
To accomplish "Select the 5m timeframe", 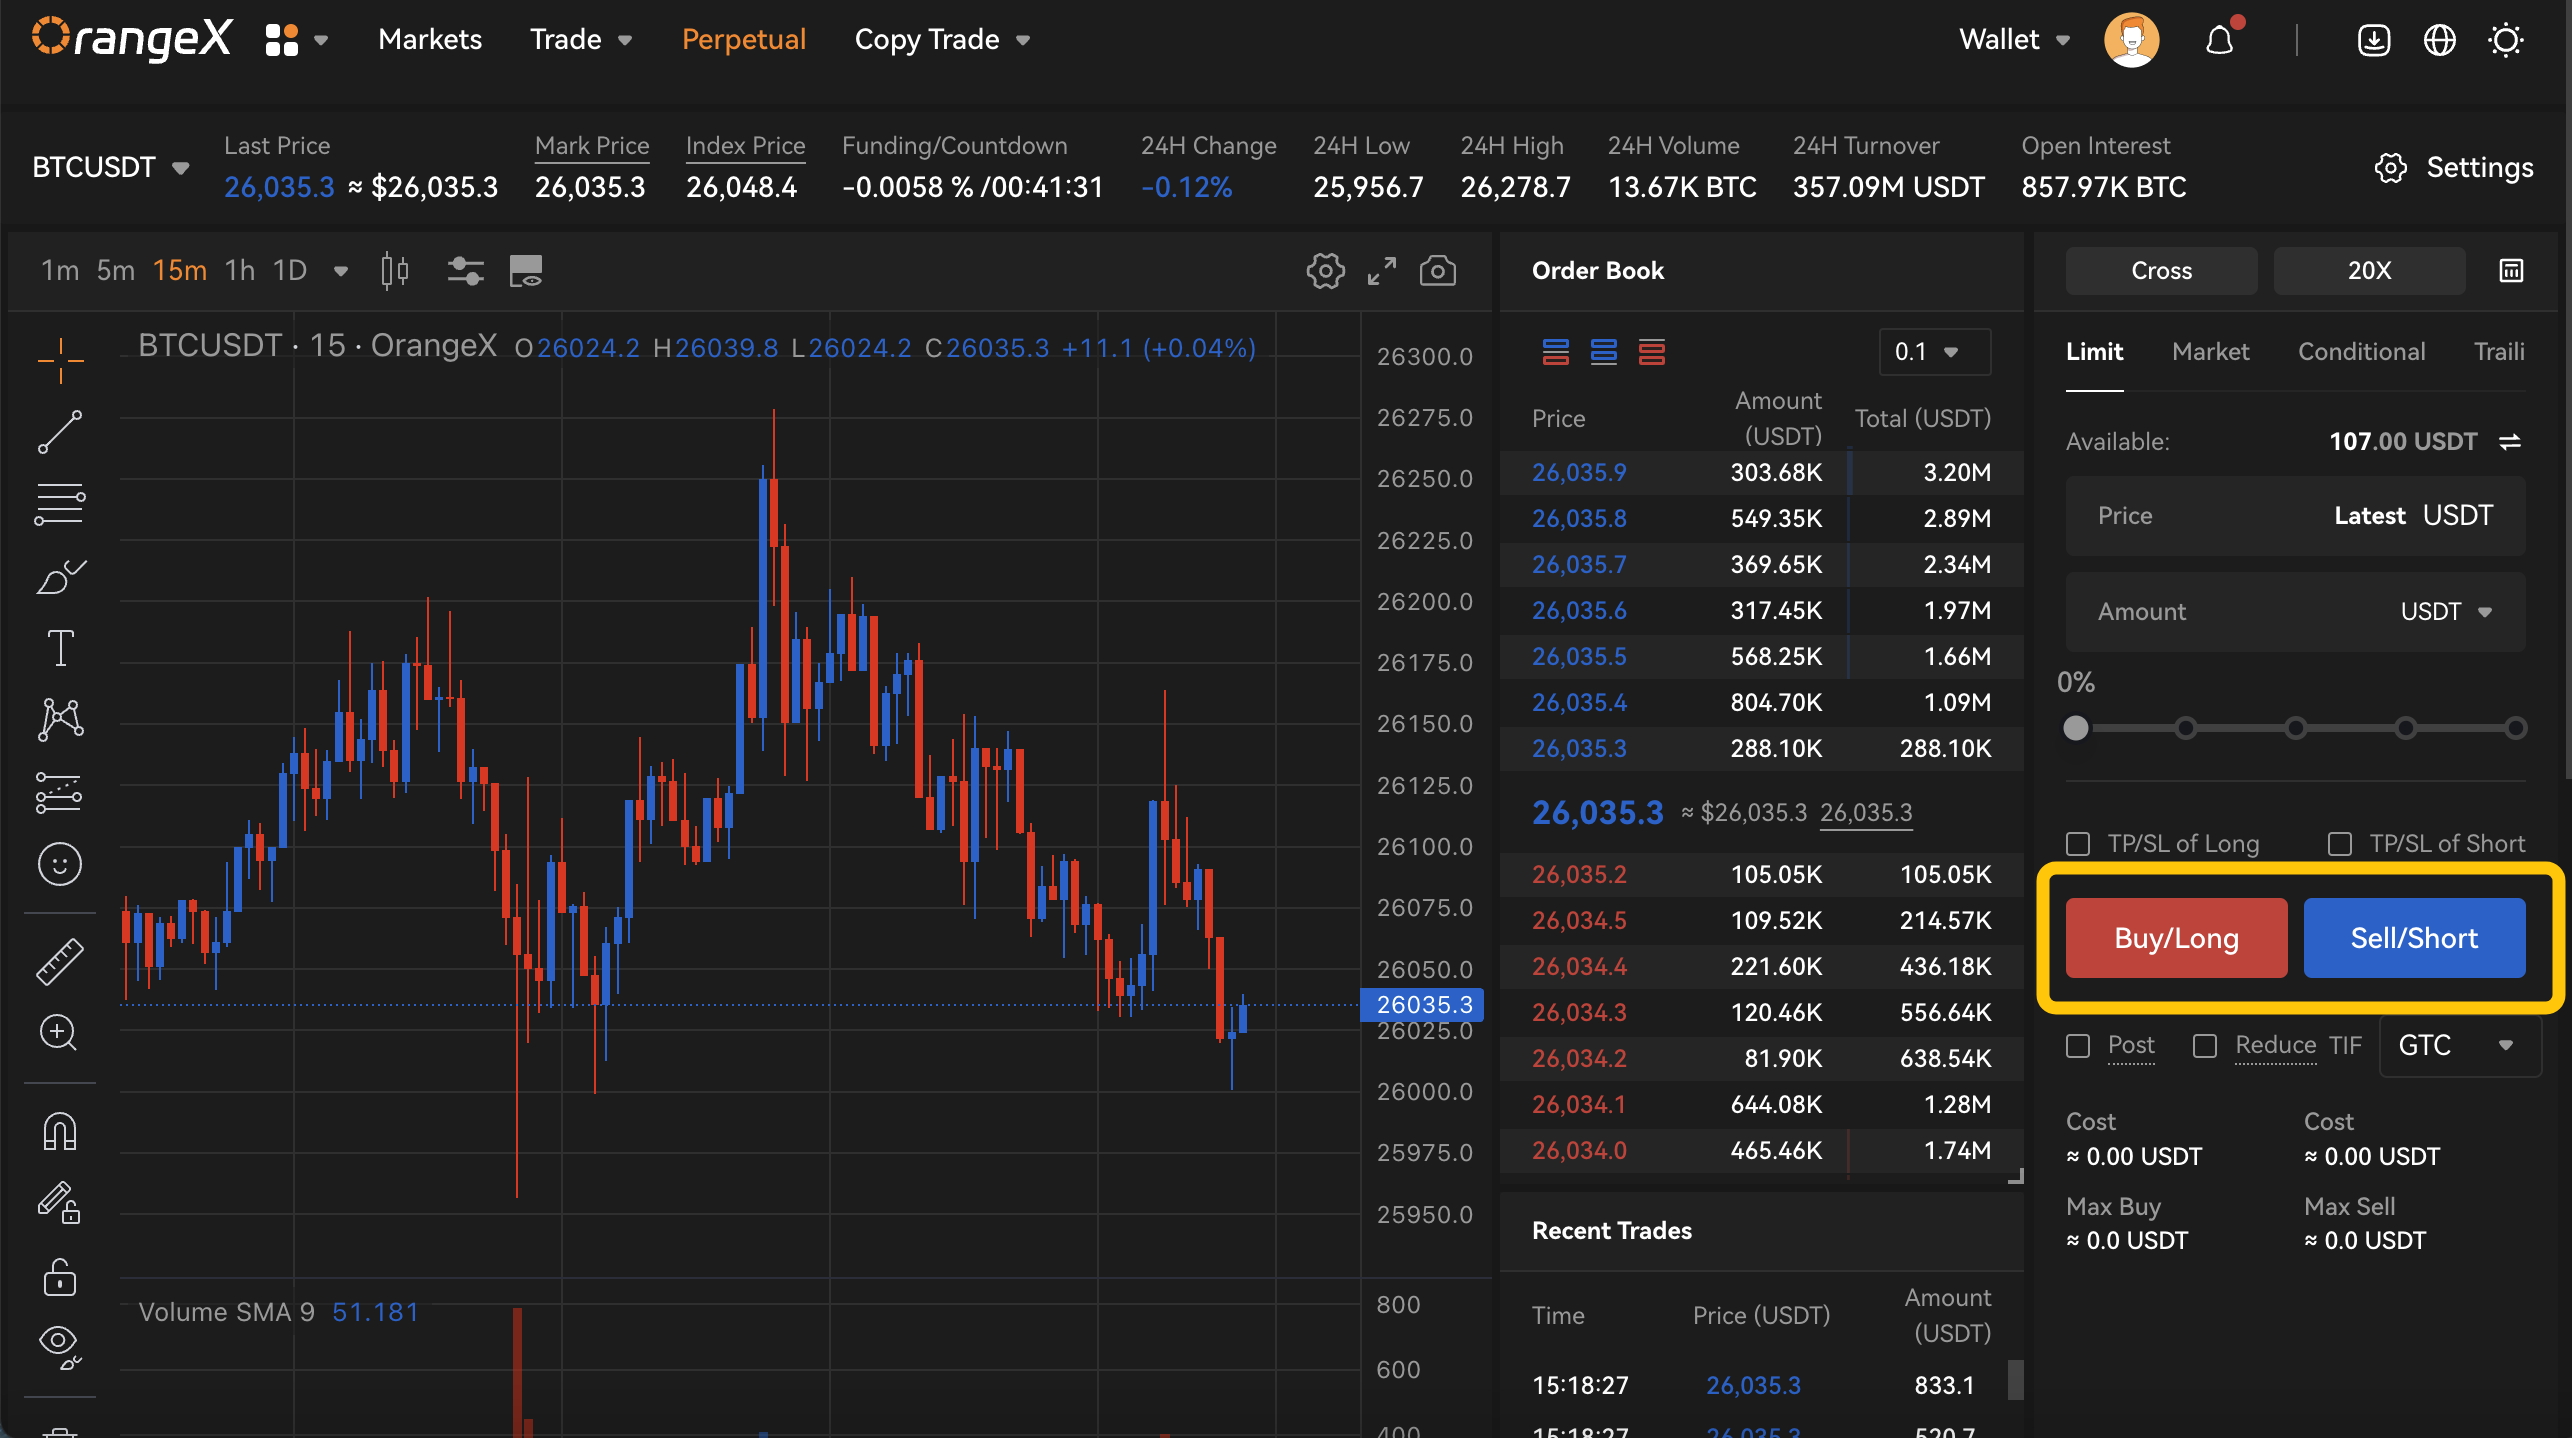I will tap(116, 270).
